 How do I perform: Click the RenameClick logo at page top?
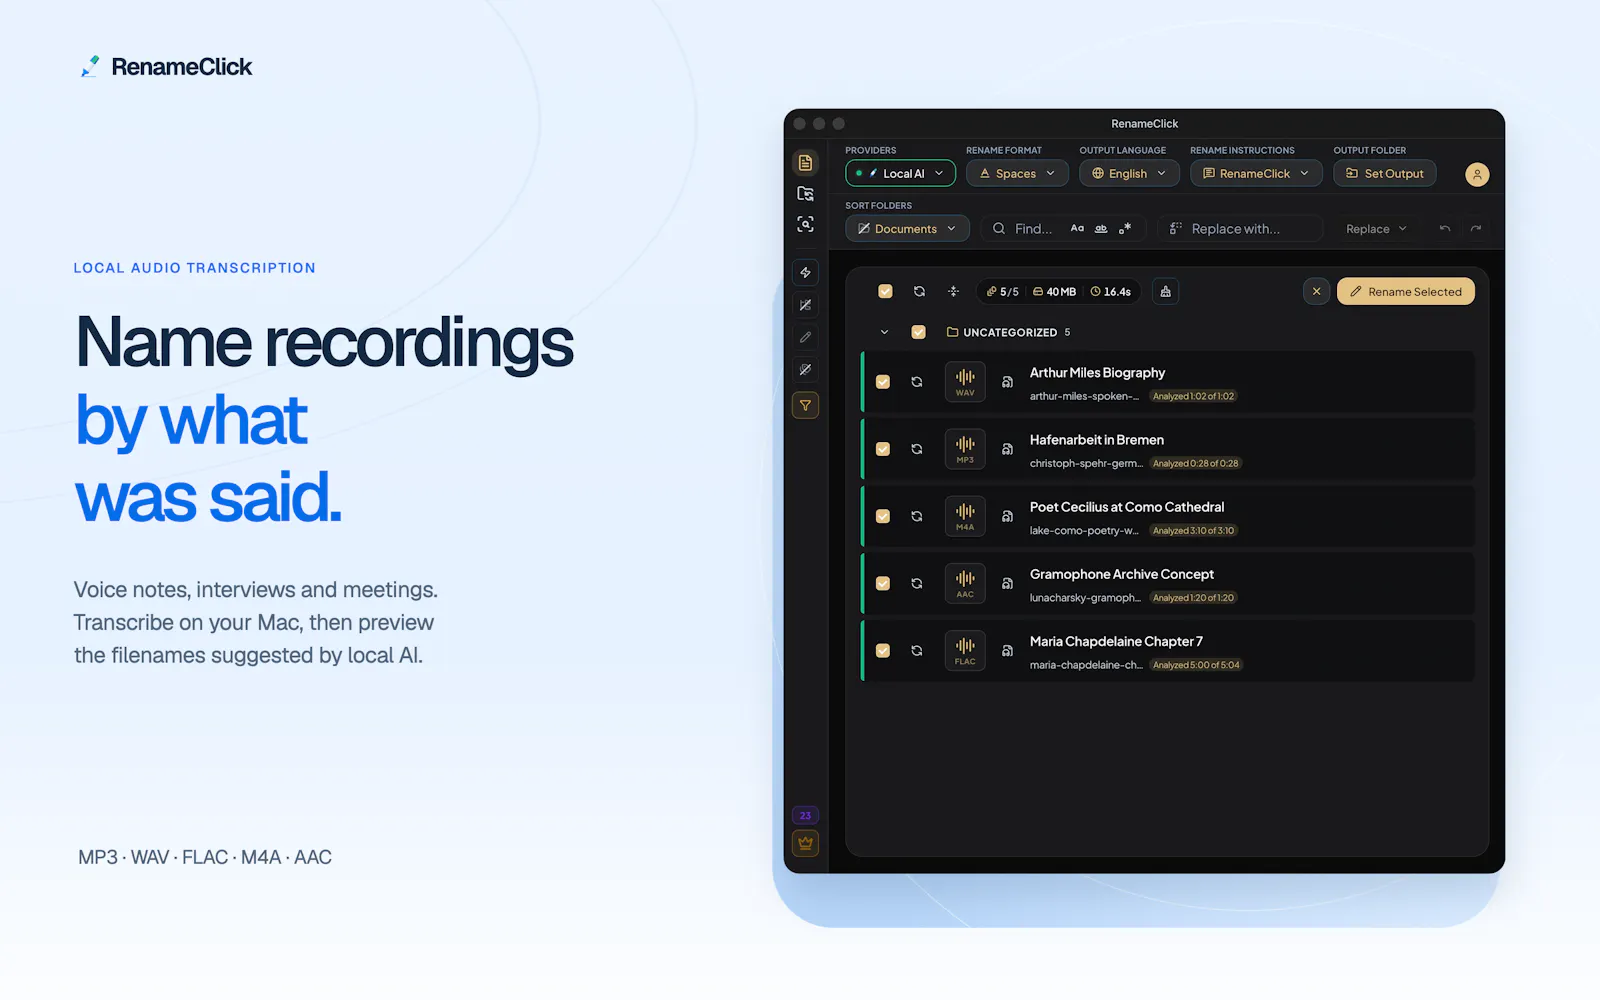point(166,67)
